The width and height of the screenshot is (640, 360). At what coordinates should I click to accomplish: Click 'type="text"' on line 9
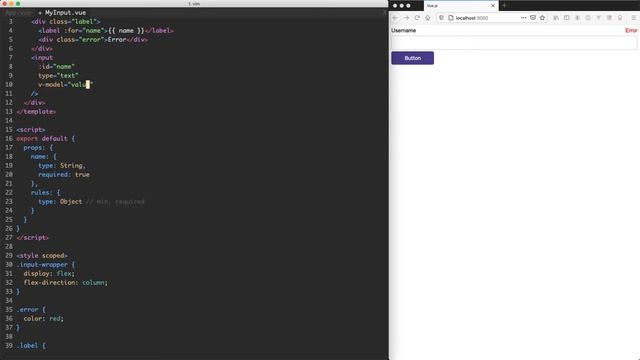tap(58, 76)
